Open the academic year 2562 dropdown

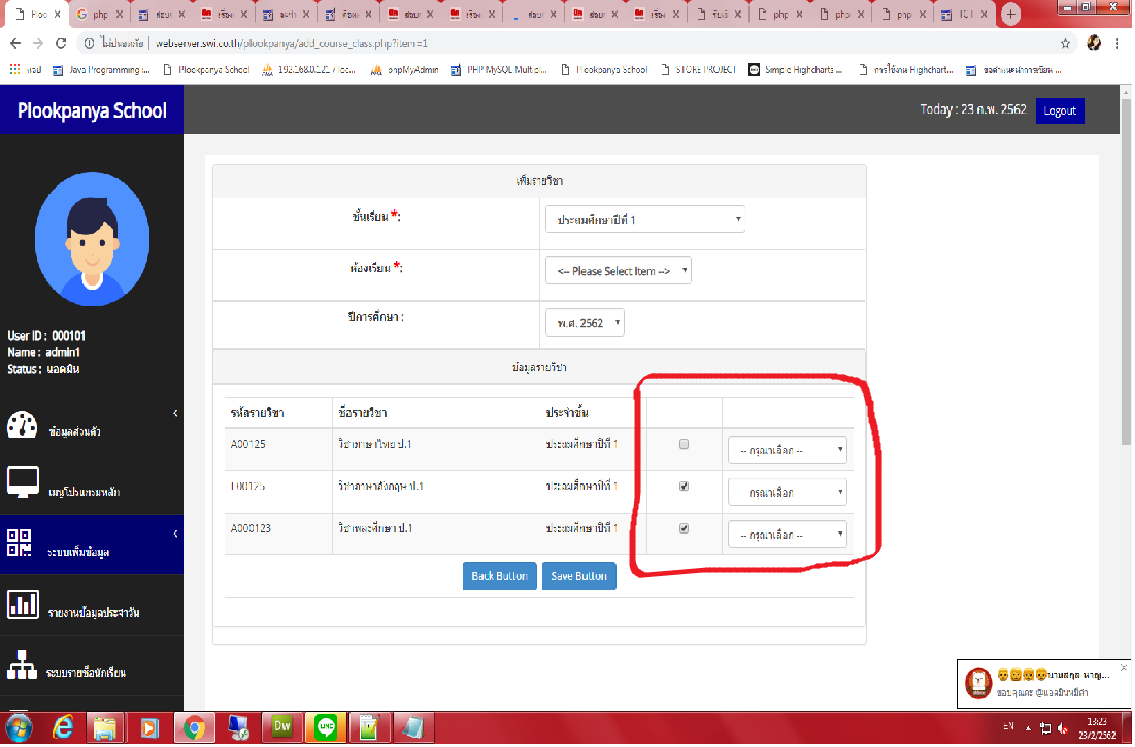tap(585, 323)
